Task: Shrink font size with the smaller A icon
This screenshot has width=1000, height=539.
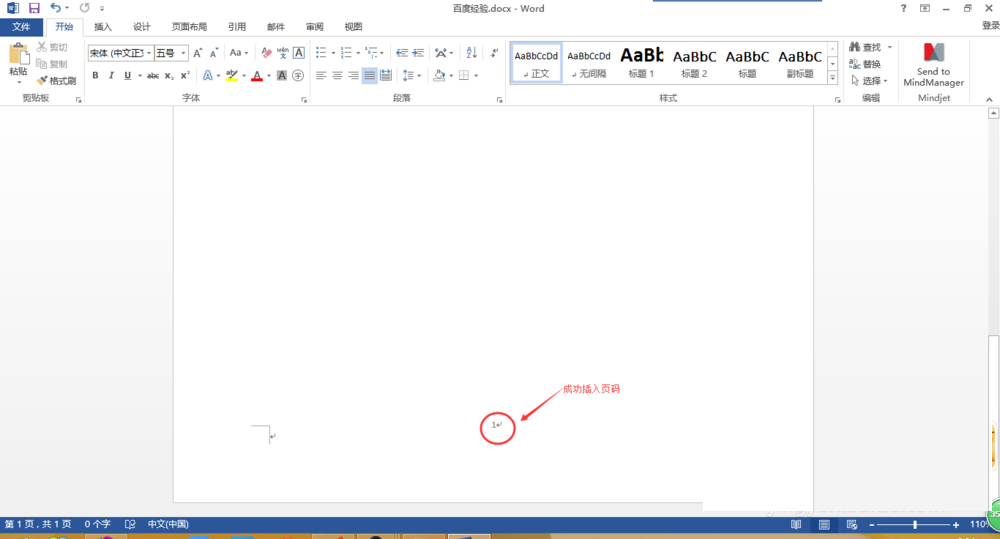Action: click(214, 53)
